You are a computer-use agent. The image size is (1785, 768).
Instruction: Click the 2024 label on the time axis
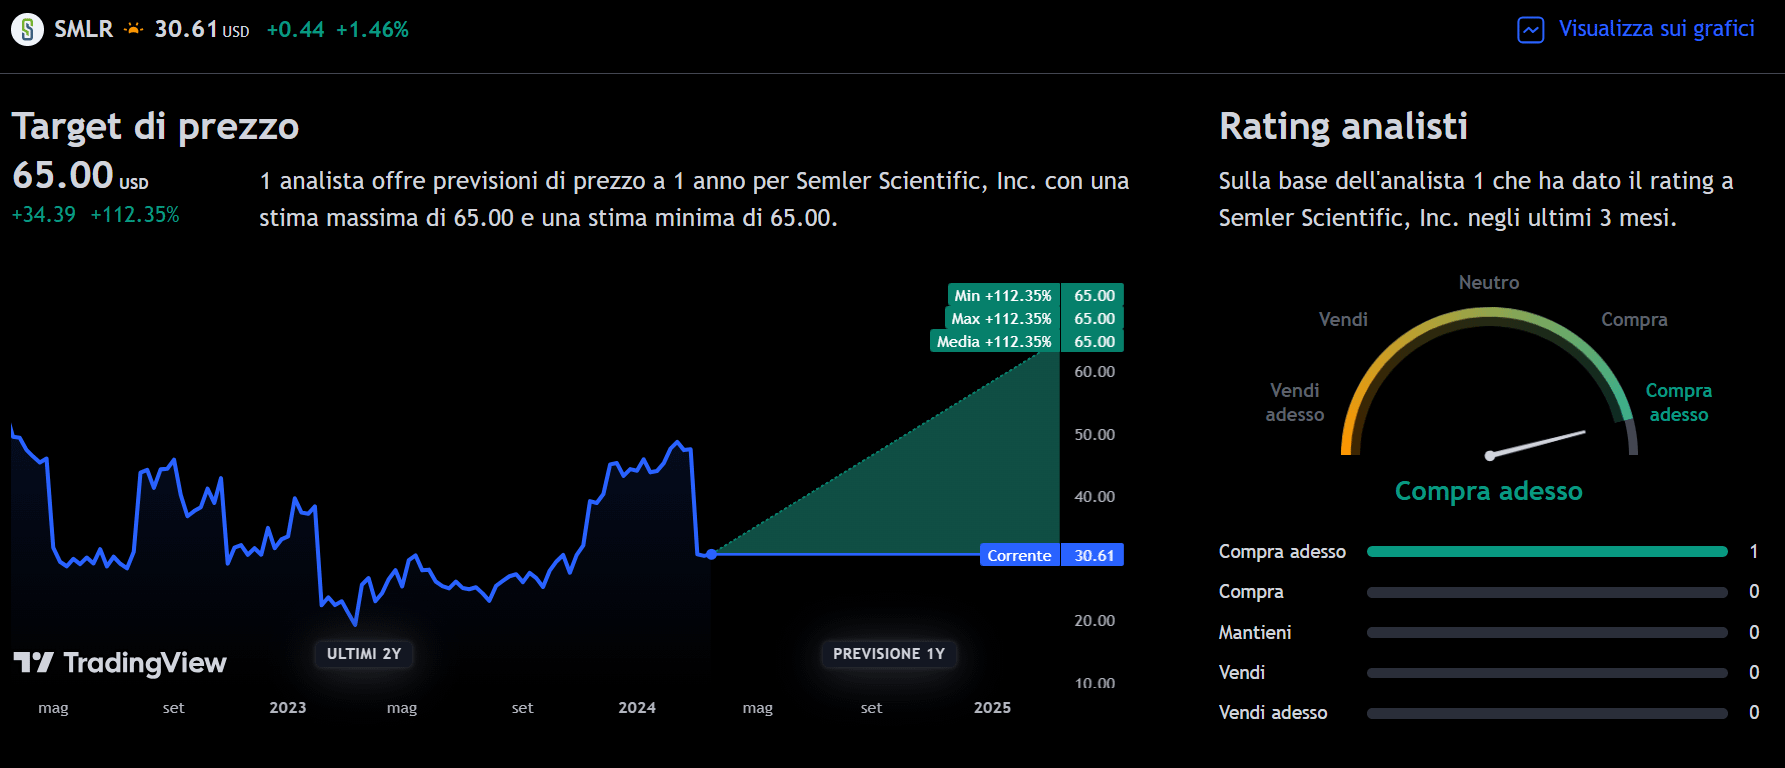pyautogui.click(x=637, y=708)
